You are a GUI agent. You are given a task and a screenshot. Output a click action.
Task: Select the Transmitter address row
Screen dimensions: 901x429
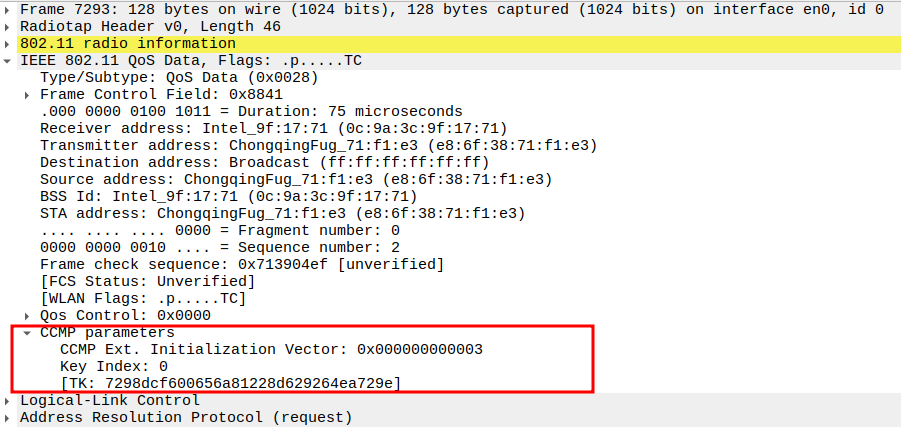[318, 146]
